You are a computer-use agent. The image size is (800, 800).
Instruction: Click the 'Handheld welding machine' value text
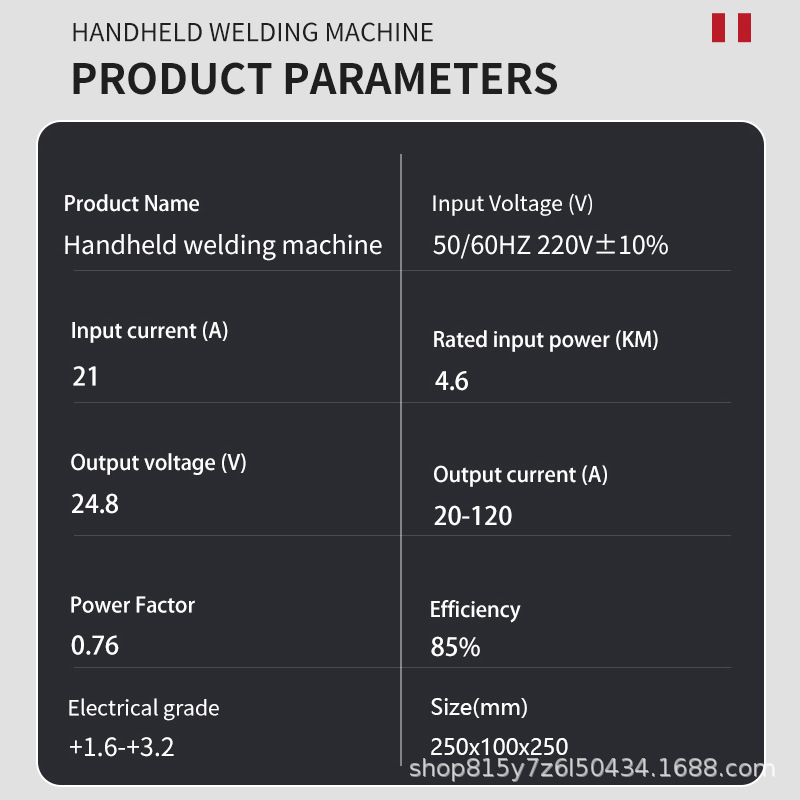[222, 245]
